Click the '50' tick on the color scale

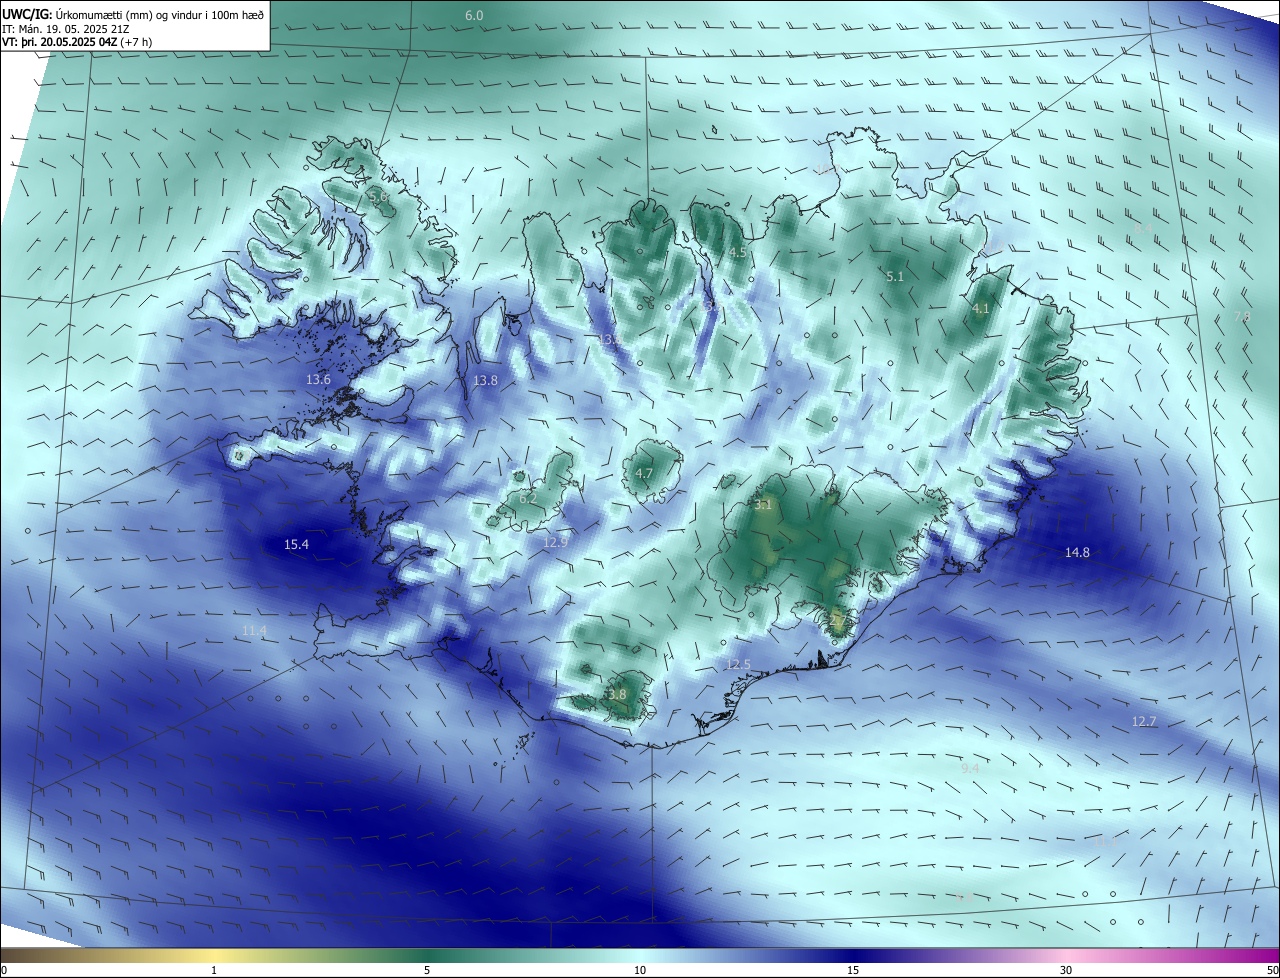[x=1272, y=970]
